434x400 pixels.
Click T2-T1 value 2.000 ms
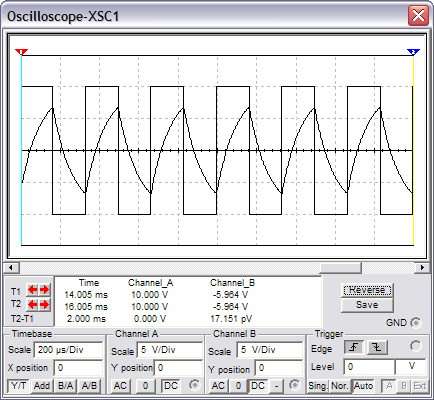point(86,319)
